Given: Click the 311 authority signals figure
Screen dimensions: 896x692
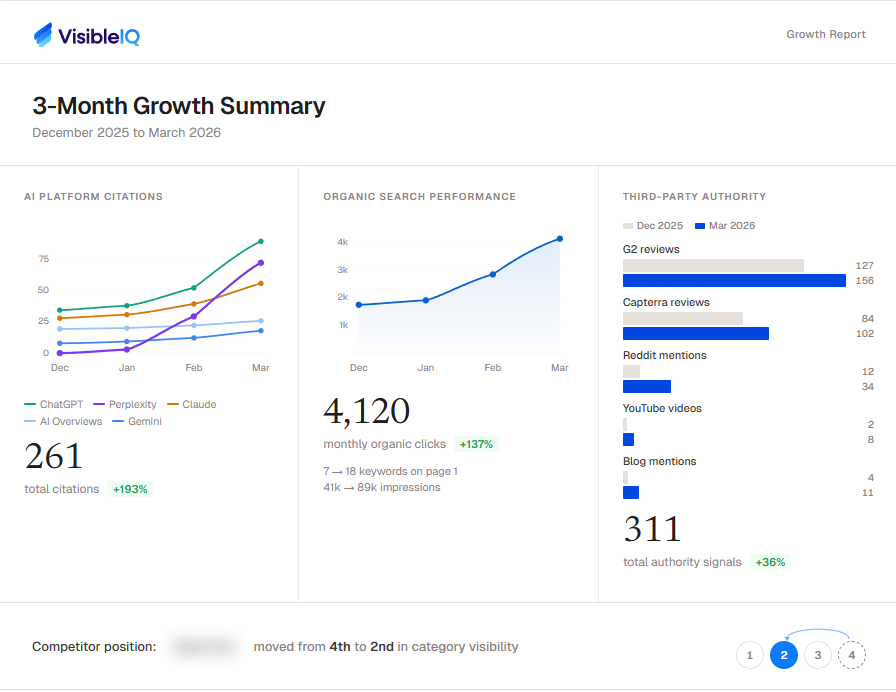Looking at the screenshot, I should (x=652, y=529).
